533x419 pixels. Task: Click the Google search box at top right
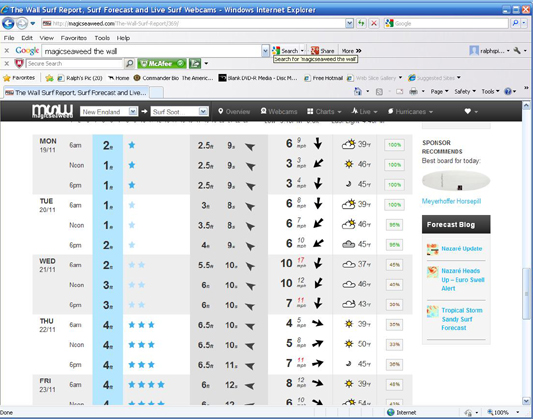[x=447, y=23]
